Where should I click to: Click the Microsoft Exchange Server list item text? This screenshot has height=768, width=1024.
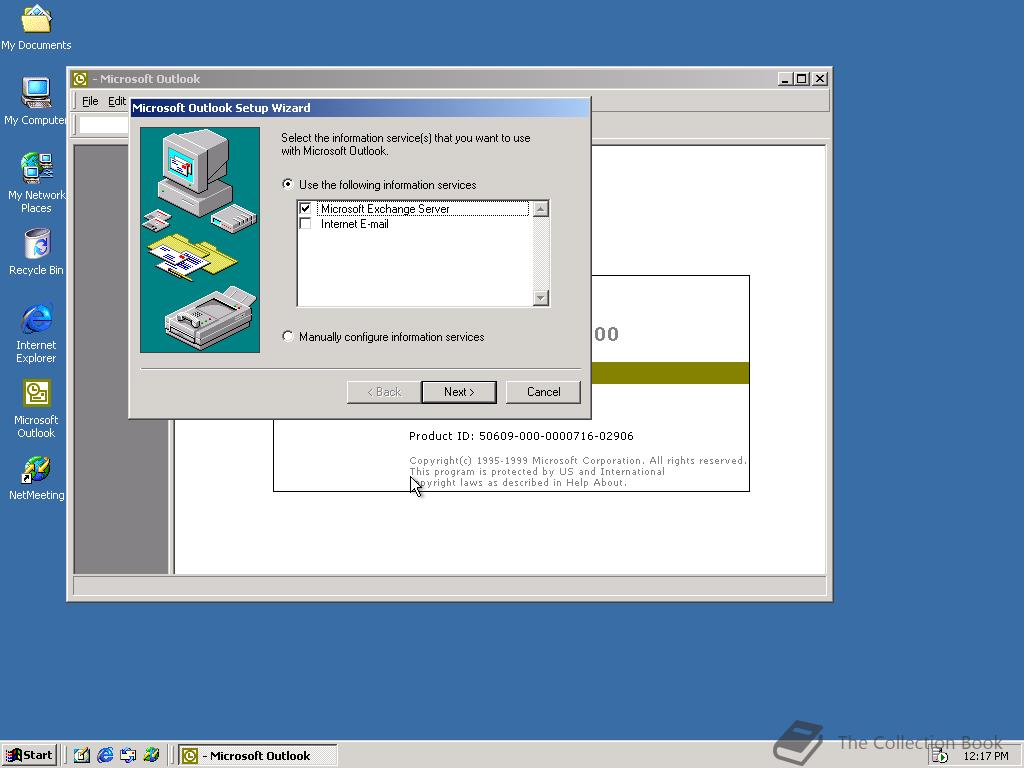385,209
